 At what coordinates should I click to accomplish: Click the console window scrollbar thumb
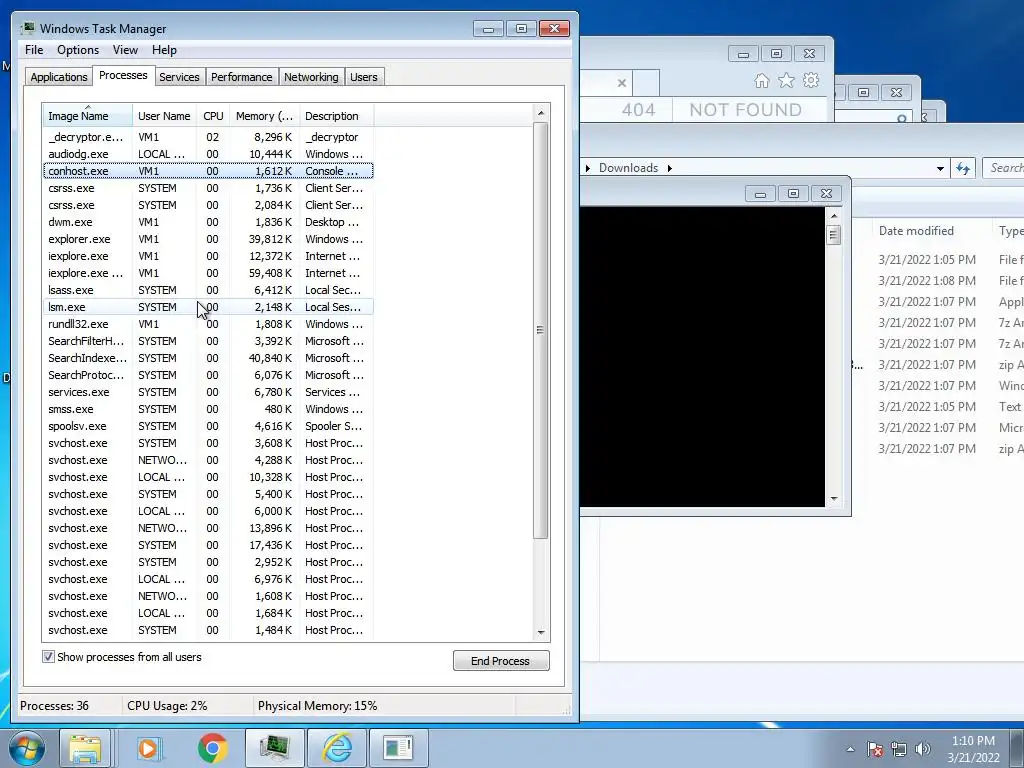pyautogui.click(x=833, y=234)
